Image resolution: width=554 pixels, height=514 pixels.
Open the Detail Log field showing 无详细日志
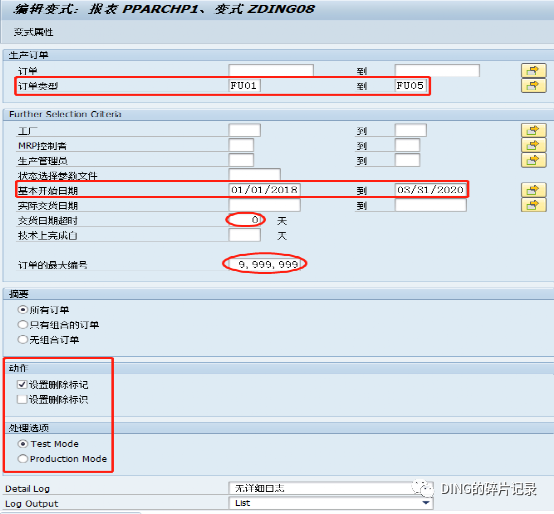pyautogui.click(x=331, y=488)
